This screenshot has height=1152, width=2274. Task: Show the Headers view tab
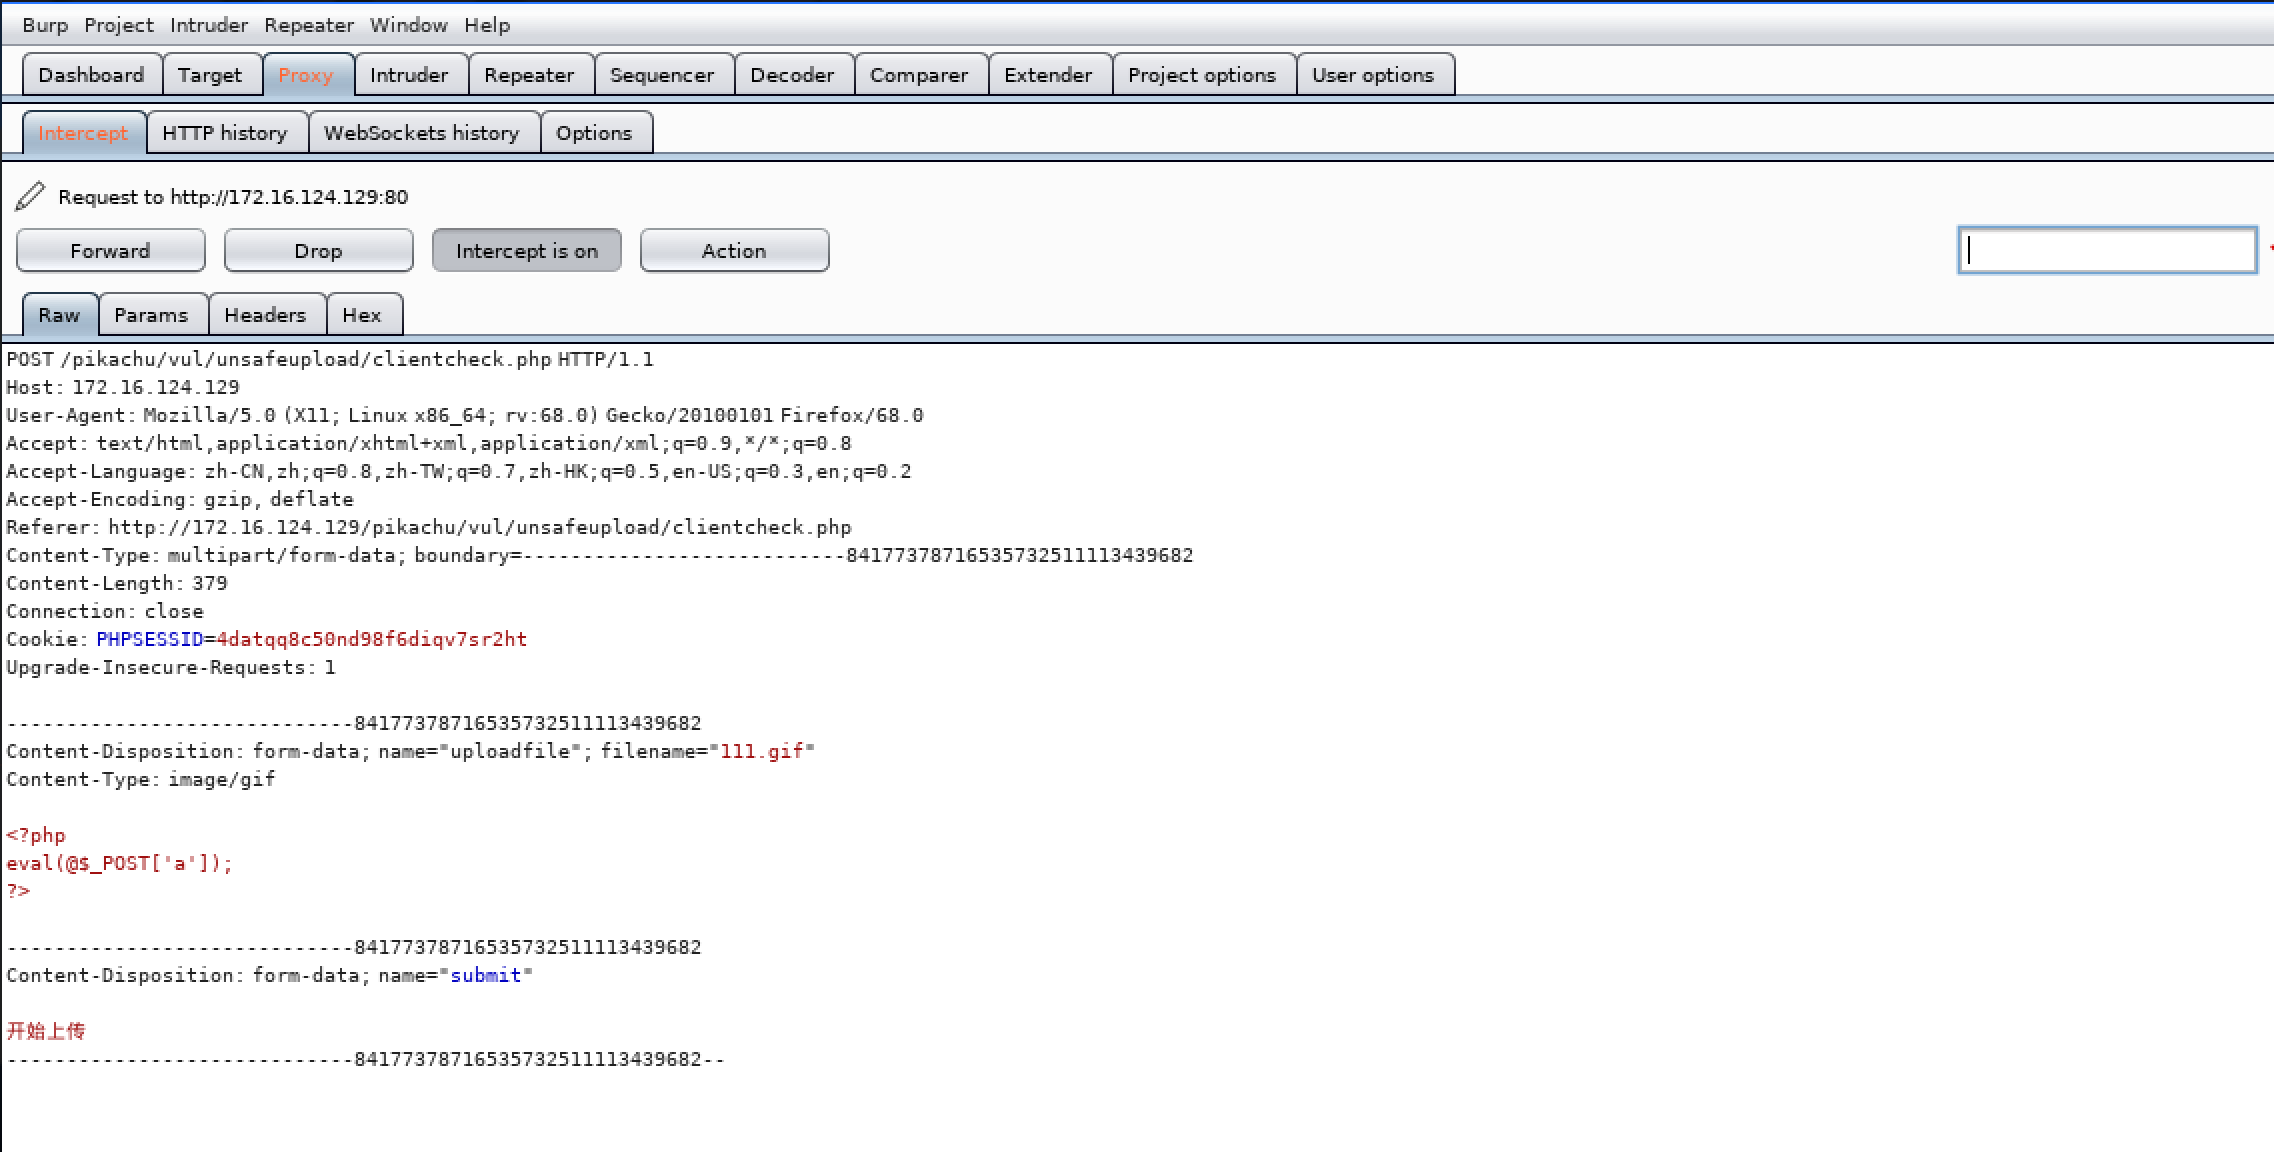click(265, 315)
